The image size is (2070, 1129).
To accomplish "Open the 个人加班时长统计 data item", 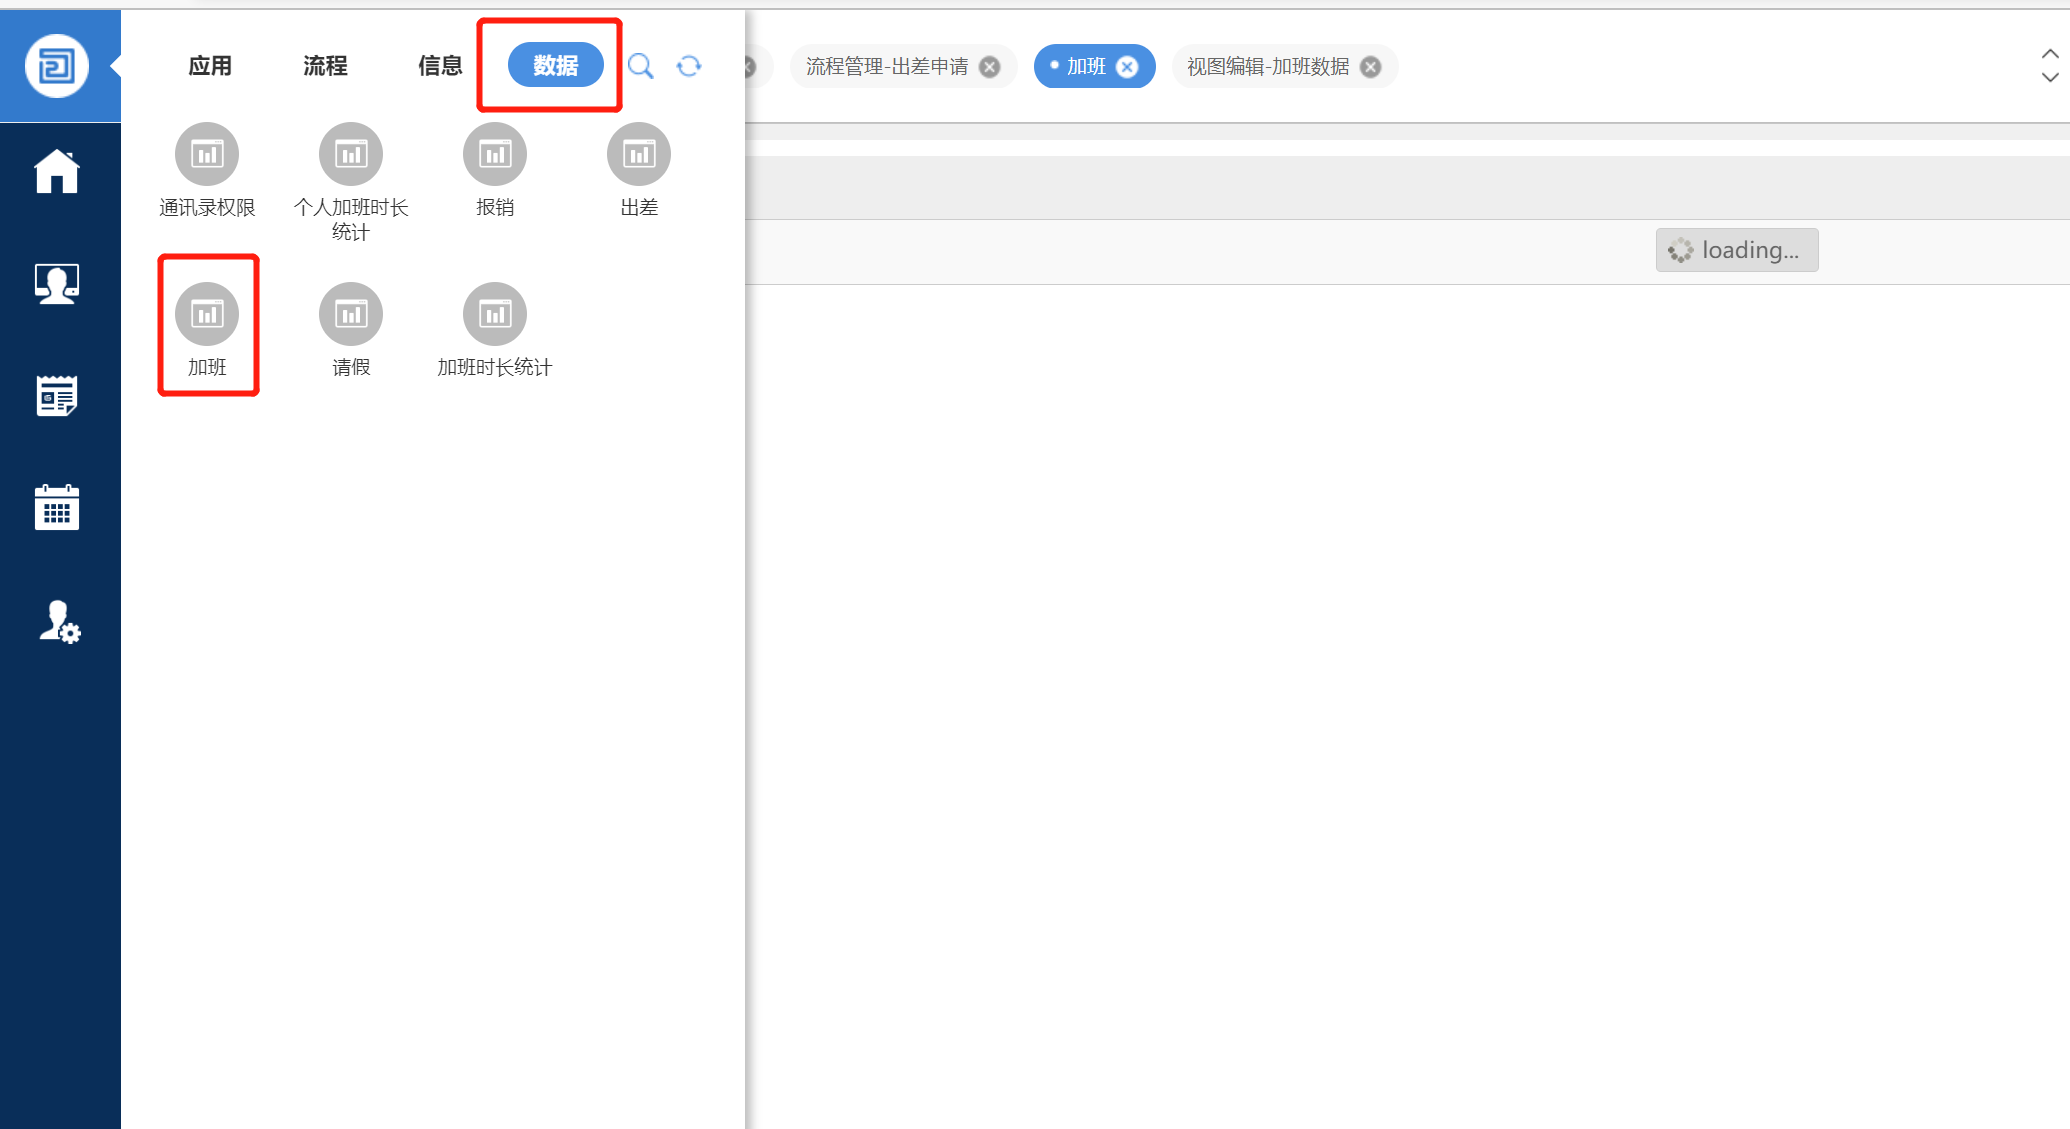I will [351, 155].
